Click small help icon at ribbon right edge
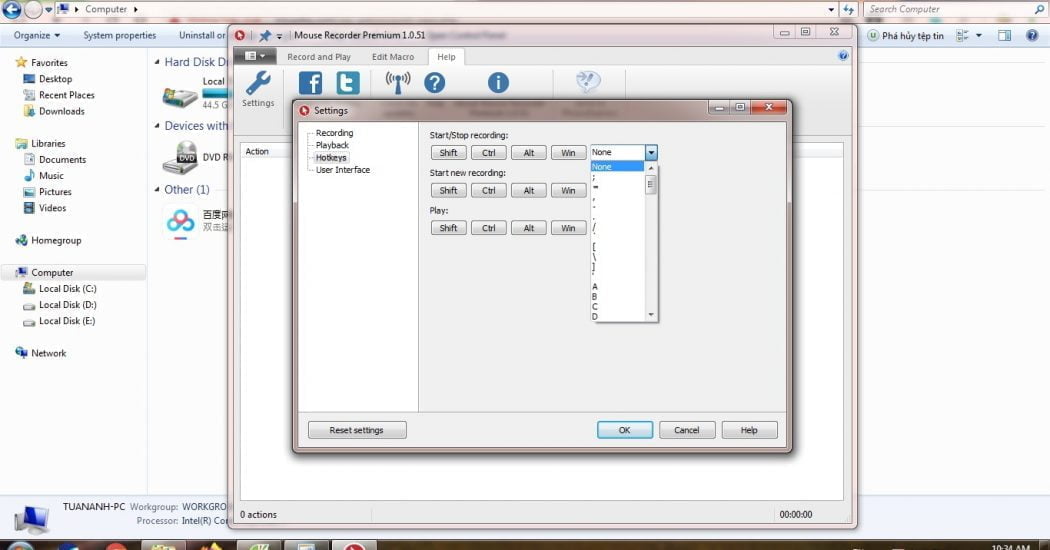Image resolution: width=1050 pixels, height=550 pixels. point(843,56)
